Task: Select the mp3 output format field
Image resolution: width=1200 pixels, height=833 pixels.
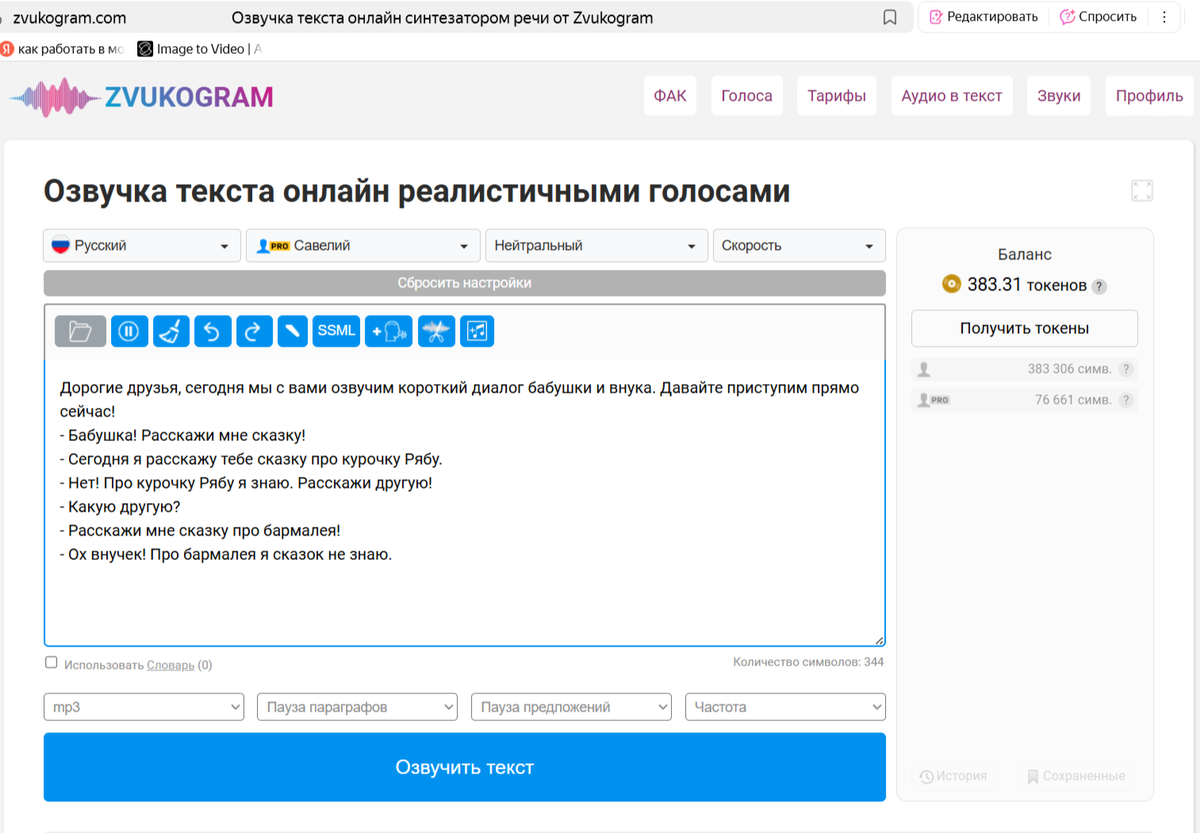Action: 143,706
